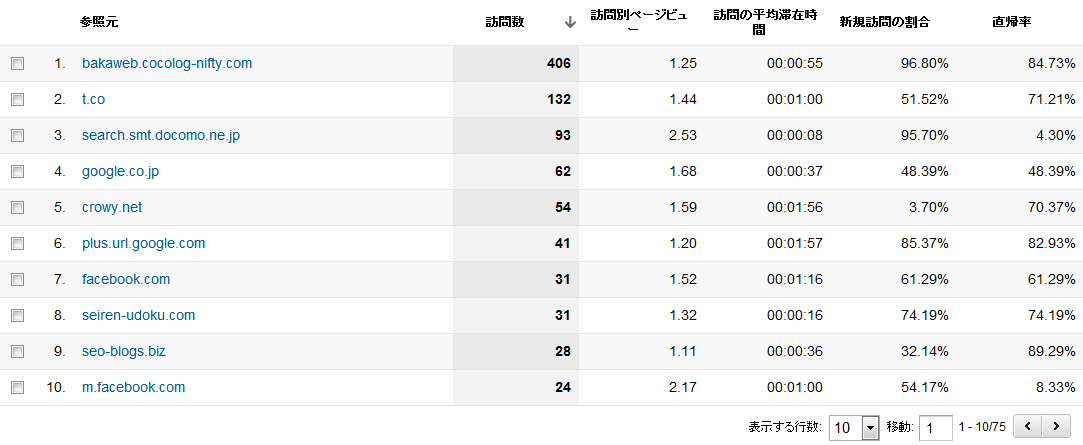
Task: Open the facebook.com referrer link
Action: pyautogui.click(x=126, y=279)
